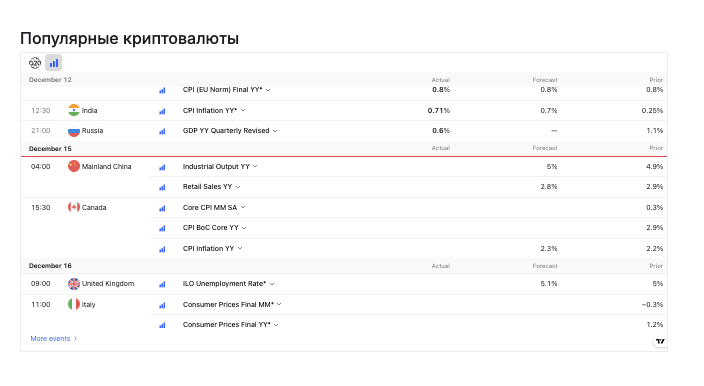Screen dimensions: 704x386
Task: Click the 04:00 time for Mainland China
Action: coord(40,167)
